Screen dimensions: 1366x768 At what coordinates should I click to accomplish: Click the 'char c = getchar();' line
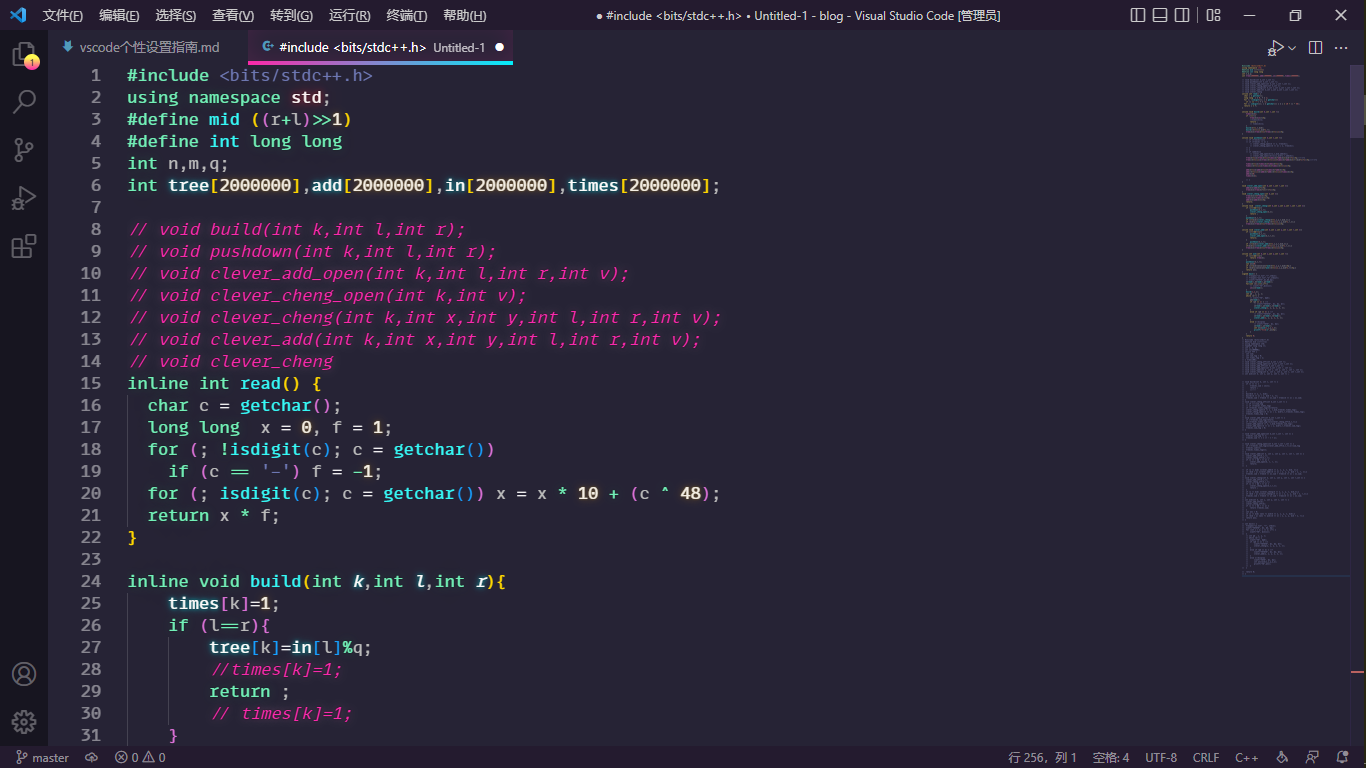[245, 405]
